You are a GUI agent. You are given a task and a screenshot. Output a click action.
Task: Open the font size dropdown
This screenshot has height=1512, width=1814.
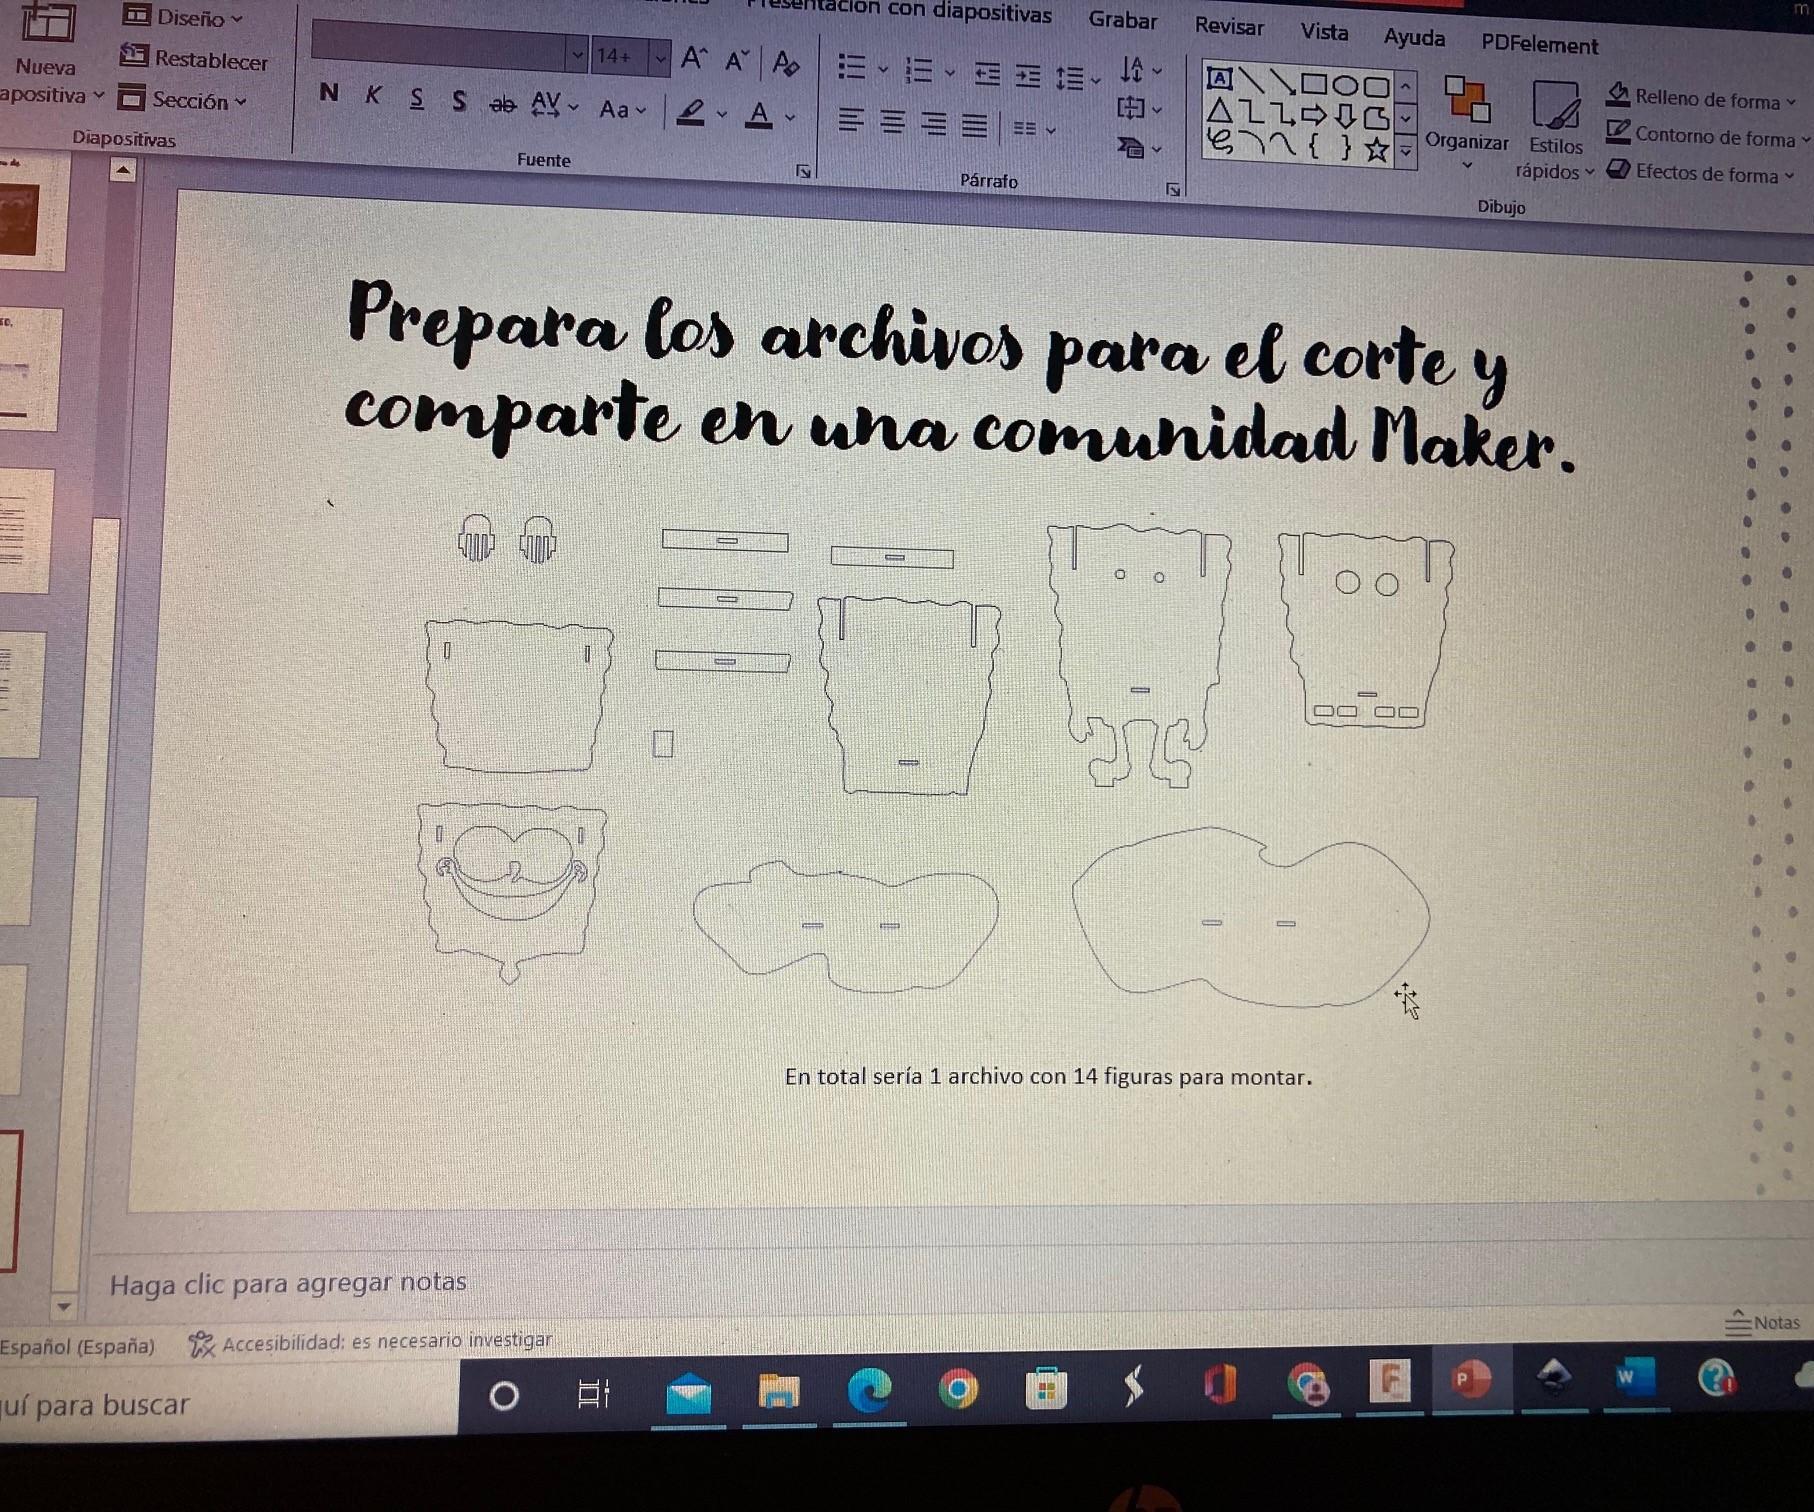[660, 58]
